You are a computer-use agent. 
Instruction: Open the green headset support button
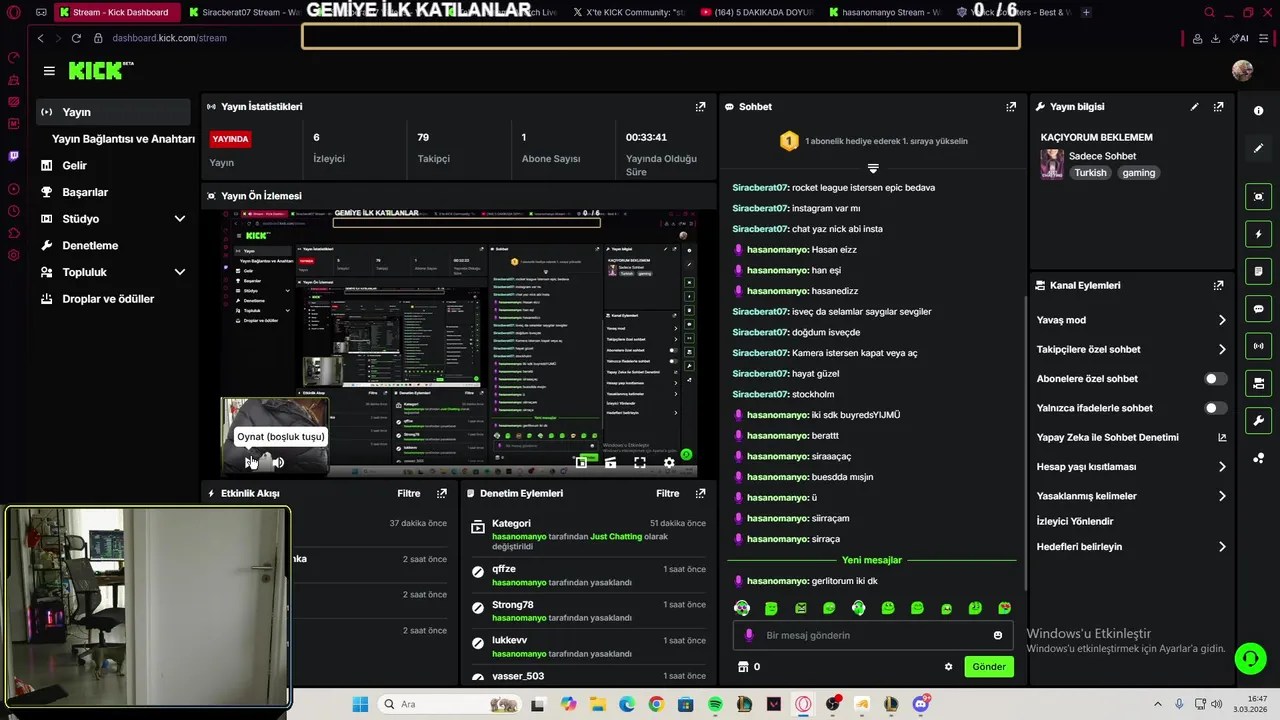tap(1250, 658)
